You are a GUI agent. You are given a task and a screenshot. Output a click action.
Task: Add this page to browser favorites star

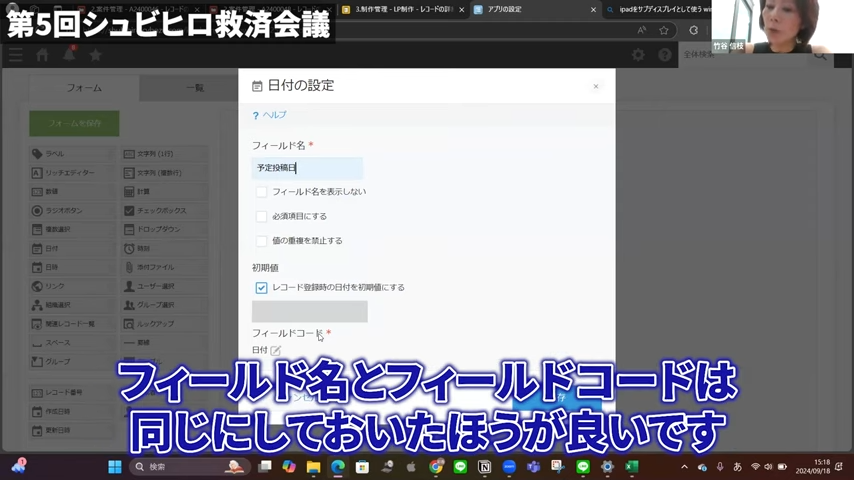pyautogui.click(x=664, y=31)
